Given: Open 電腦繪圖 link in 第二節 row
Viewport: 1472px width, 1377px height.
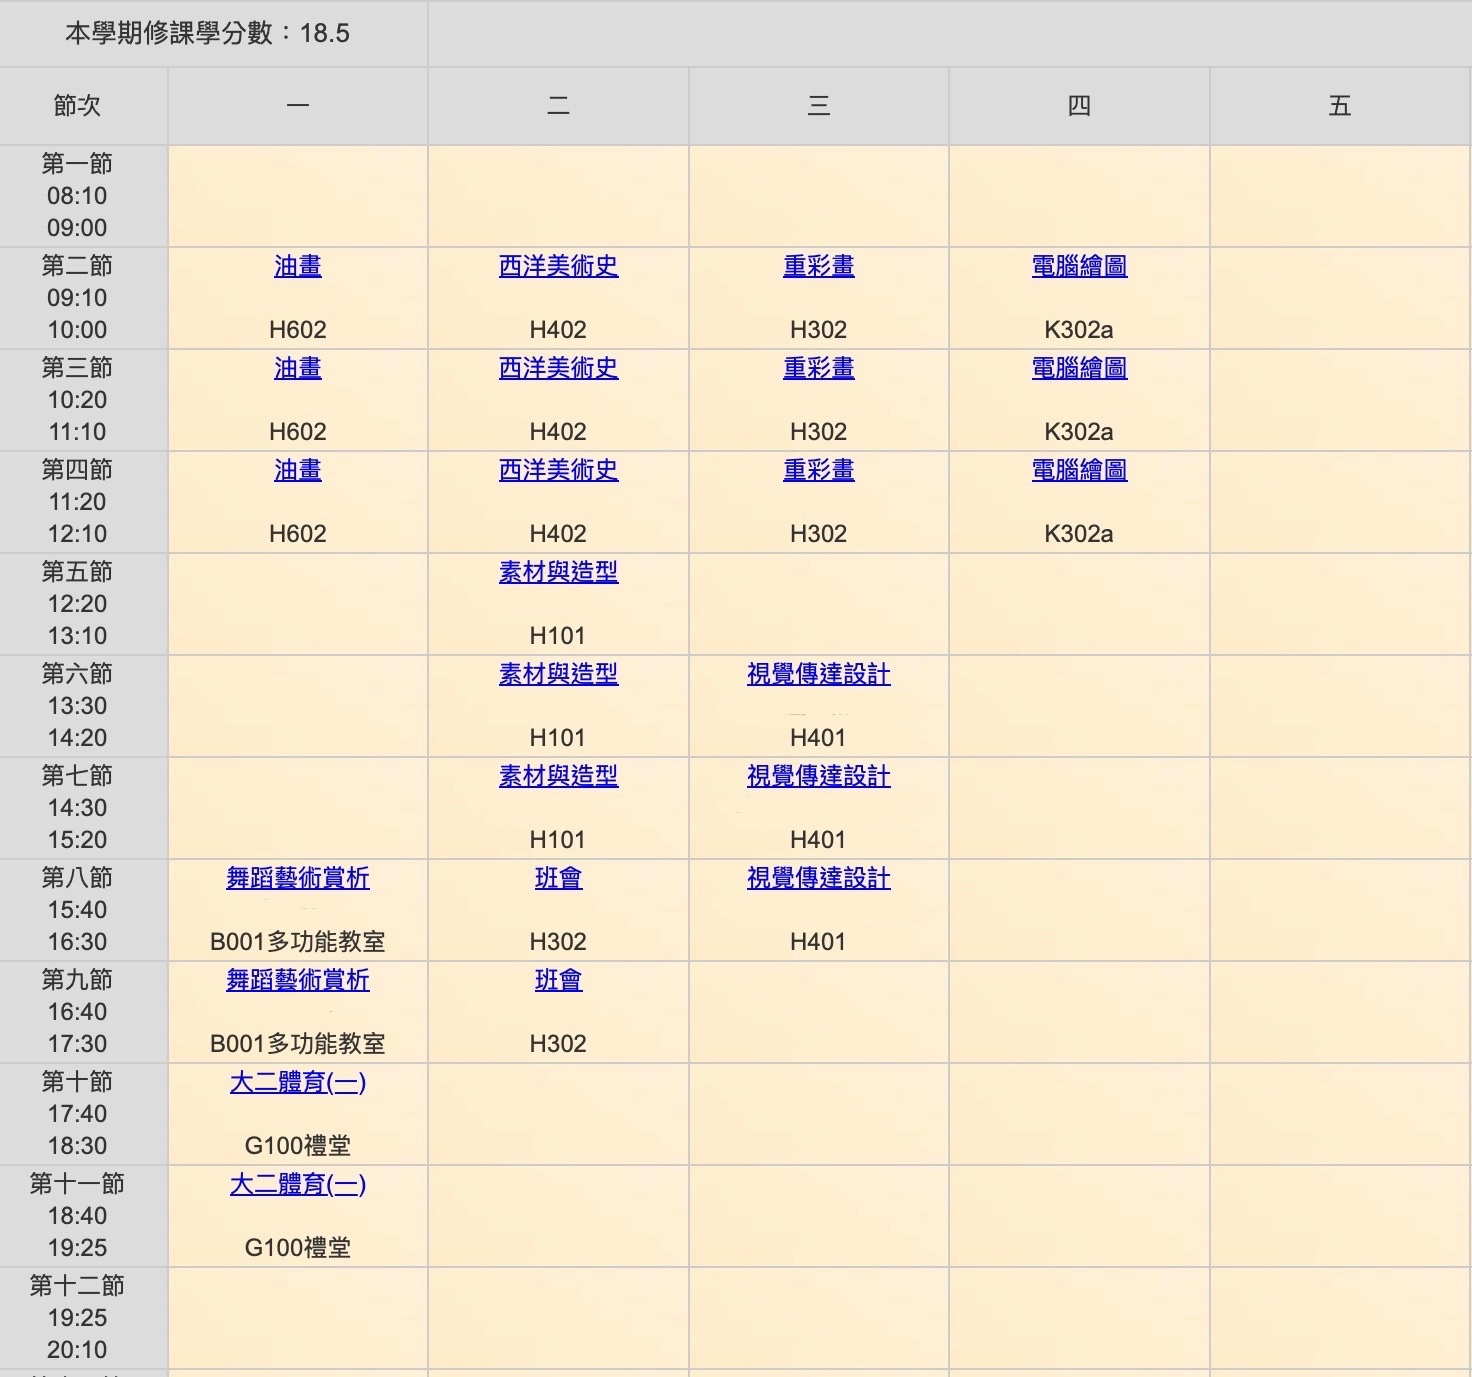Looking at the screenshot, I should point(1079,266).
